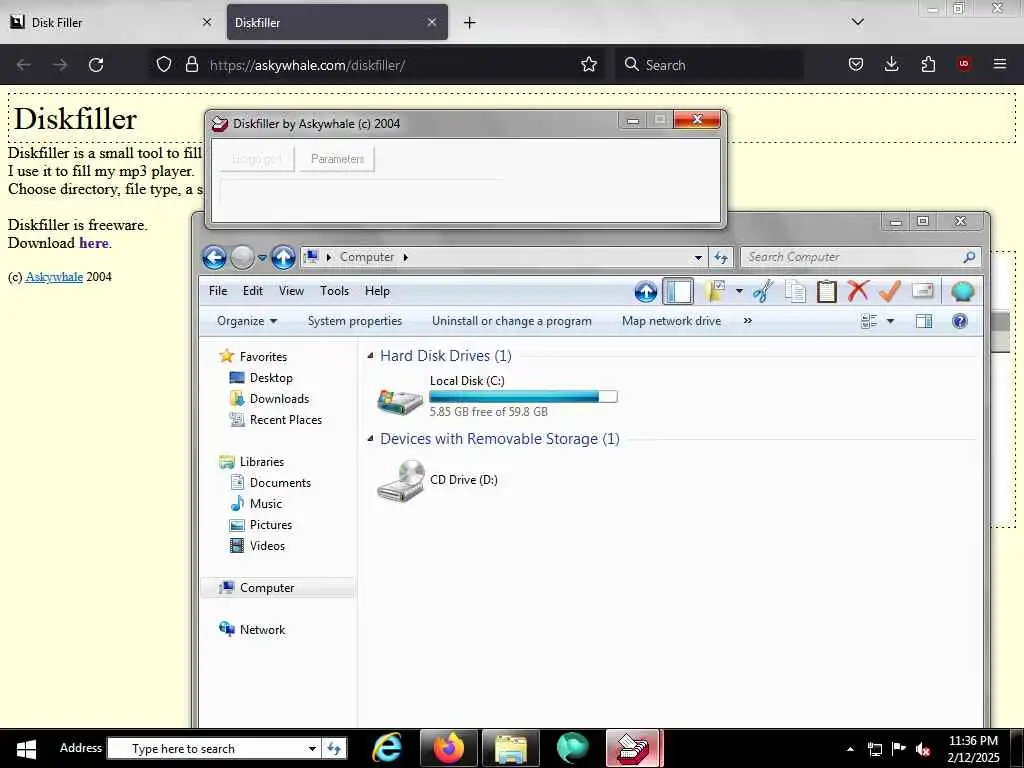
Task: Click Uninstall or change a program
Action: pos(511,321)
